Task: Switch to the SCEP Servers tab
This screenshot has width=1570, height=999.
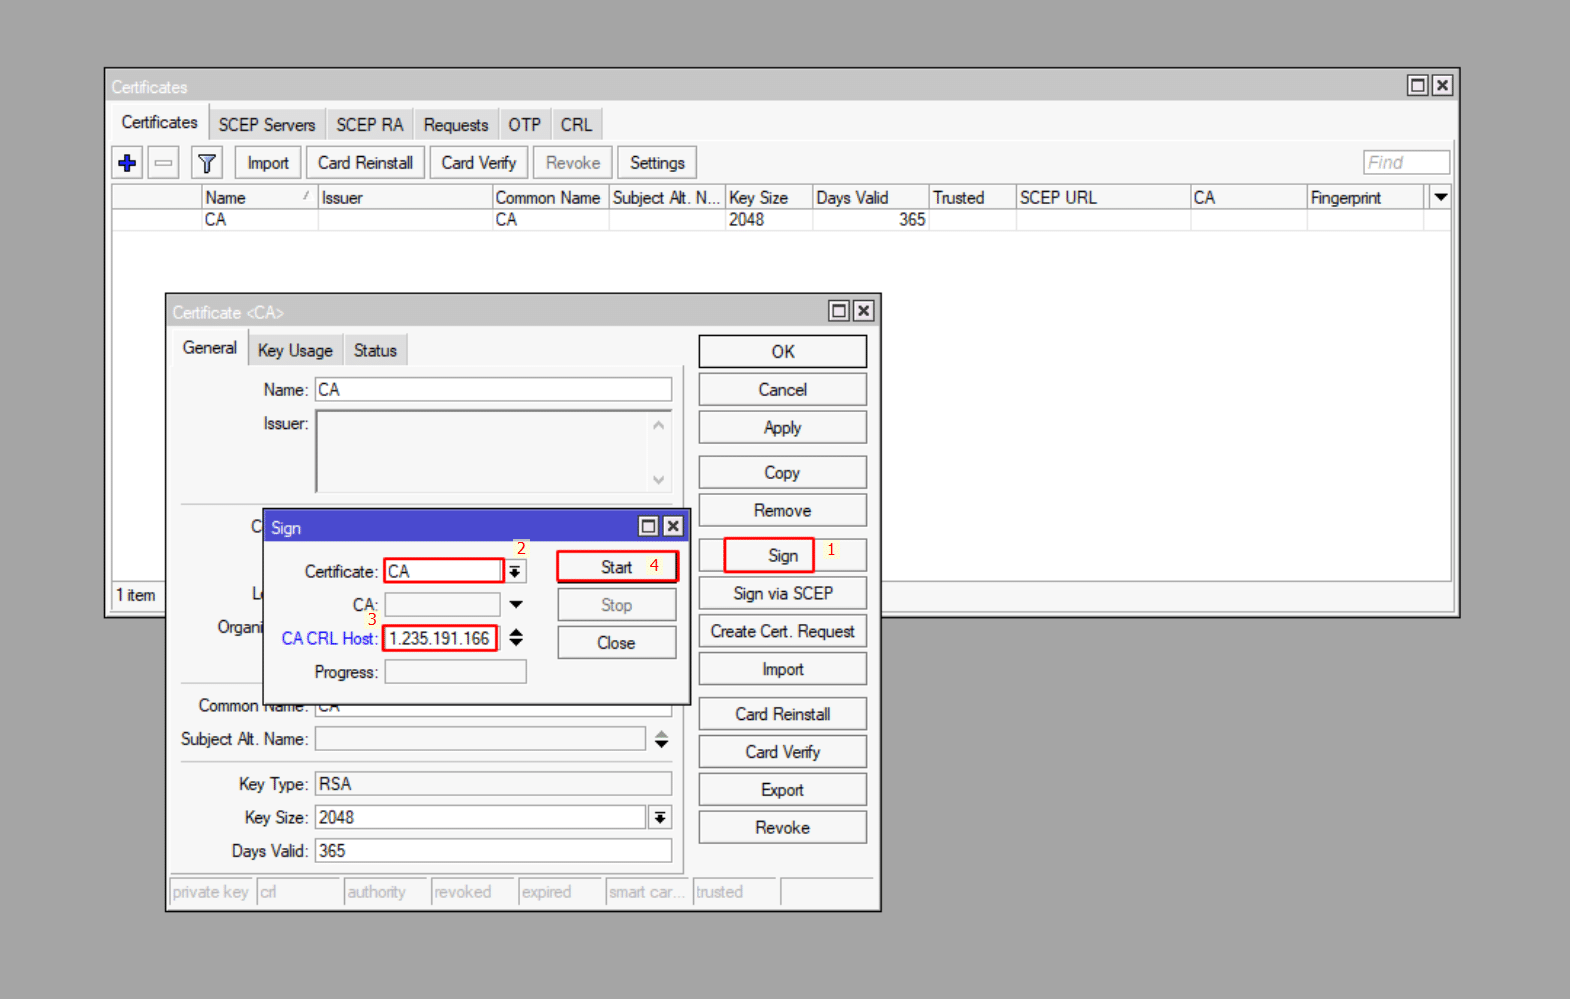Action: point(267,124)
